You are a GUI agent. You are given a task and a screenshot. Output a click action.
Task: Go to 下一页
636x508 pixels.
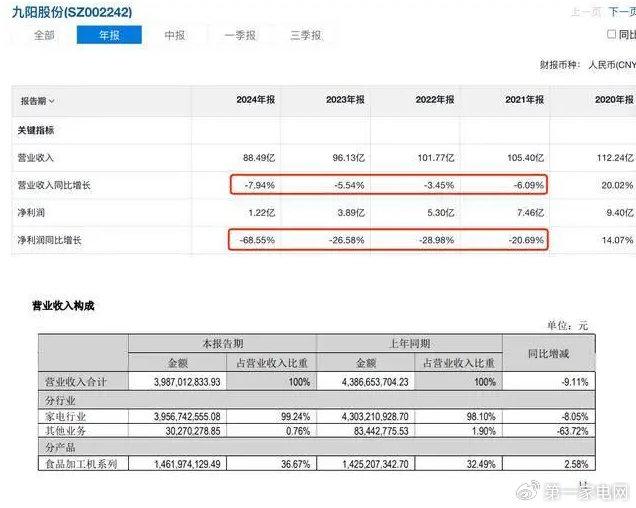click(x=622, y=12)
